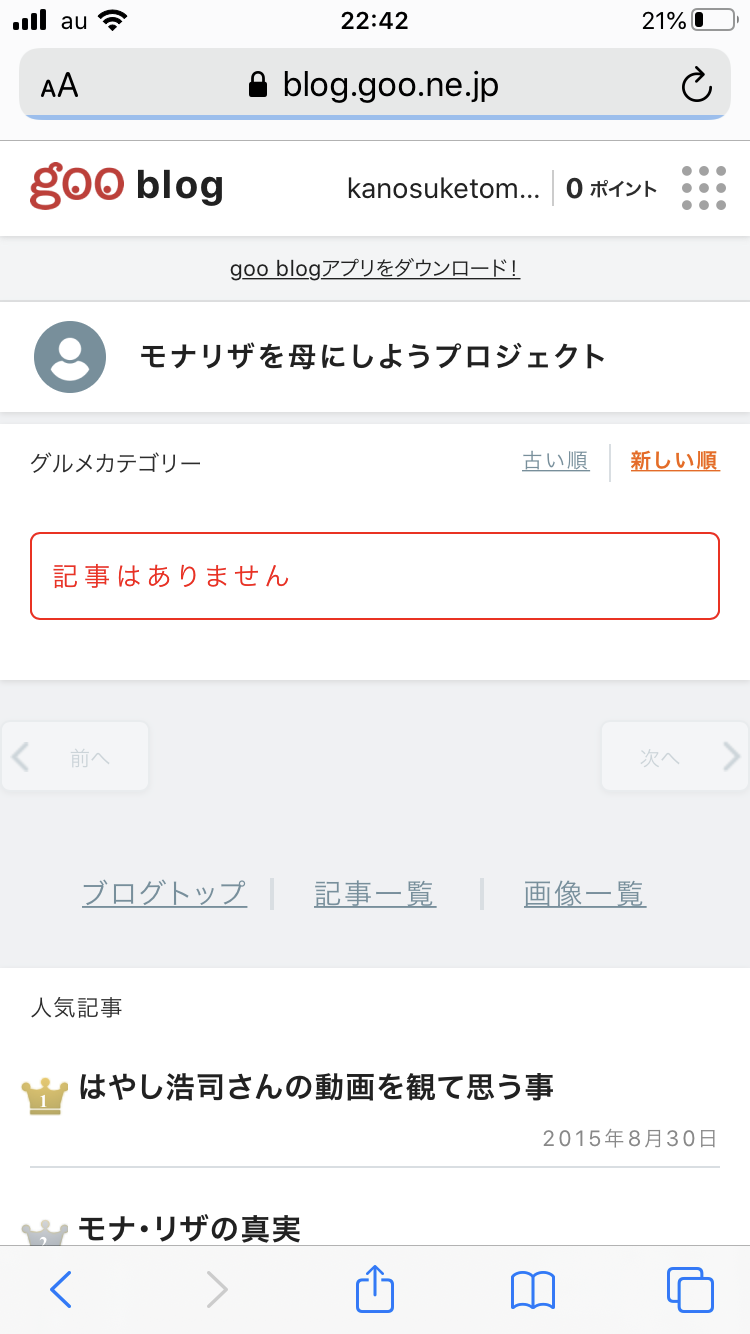Tap the goo blogアプリをダウンロード link
The width and height of the screenshot is (750, 1334).
(x=375, y=269)
